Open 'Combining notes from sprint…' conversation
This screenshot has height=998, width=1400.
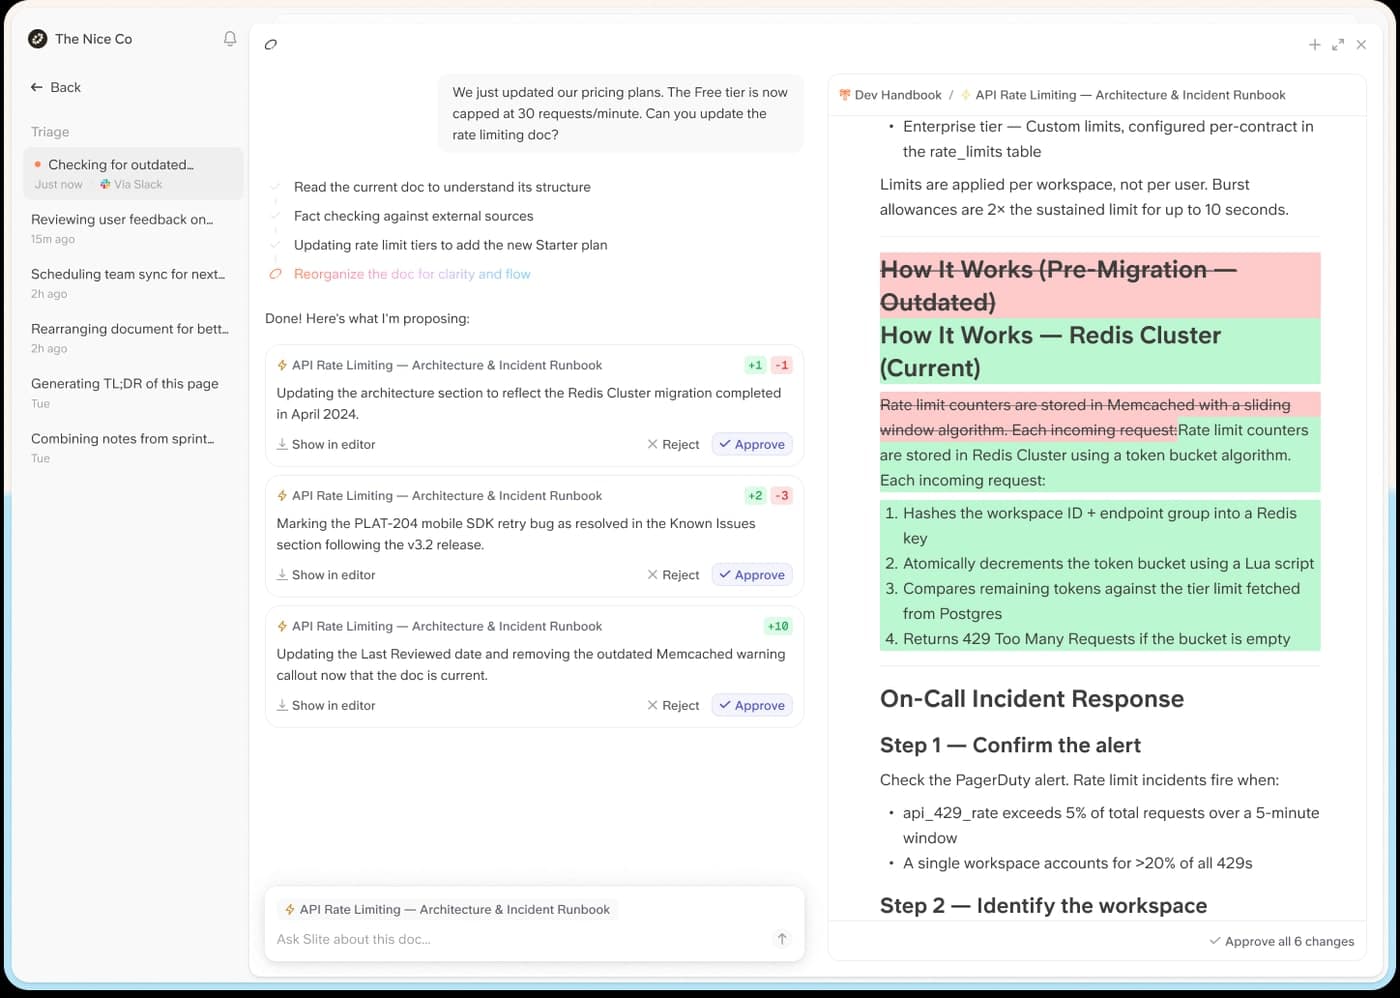133,447
